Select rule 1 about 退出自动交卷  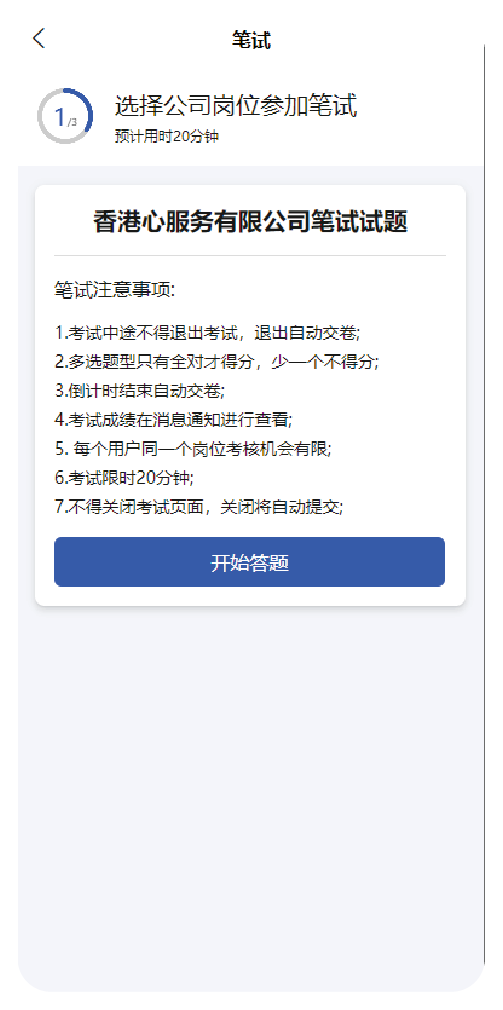click(x=207, y=334)
